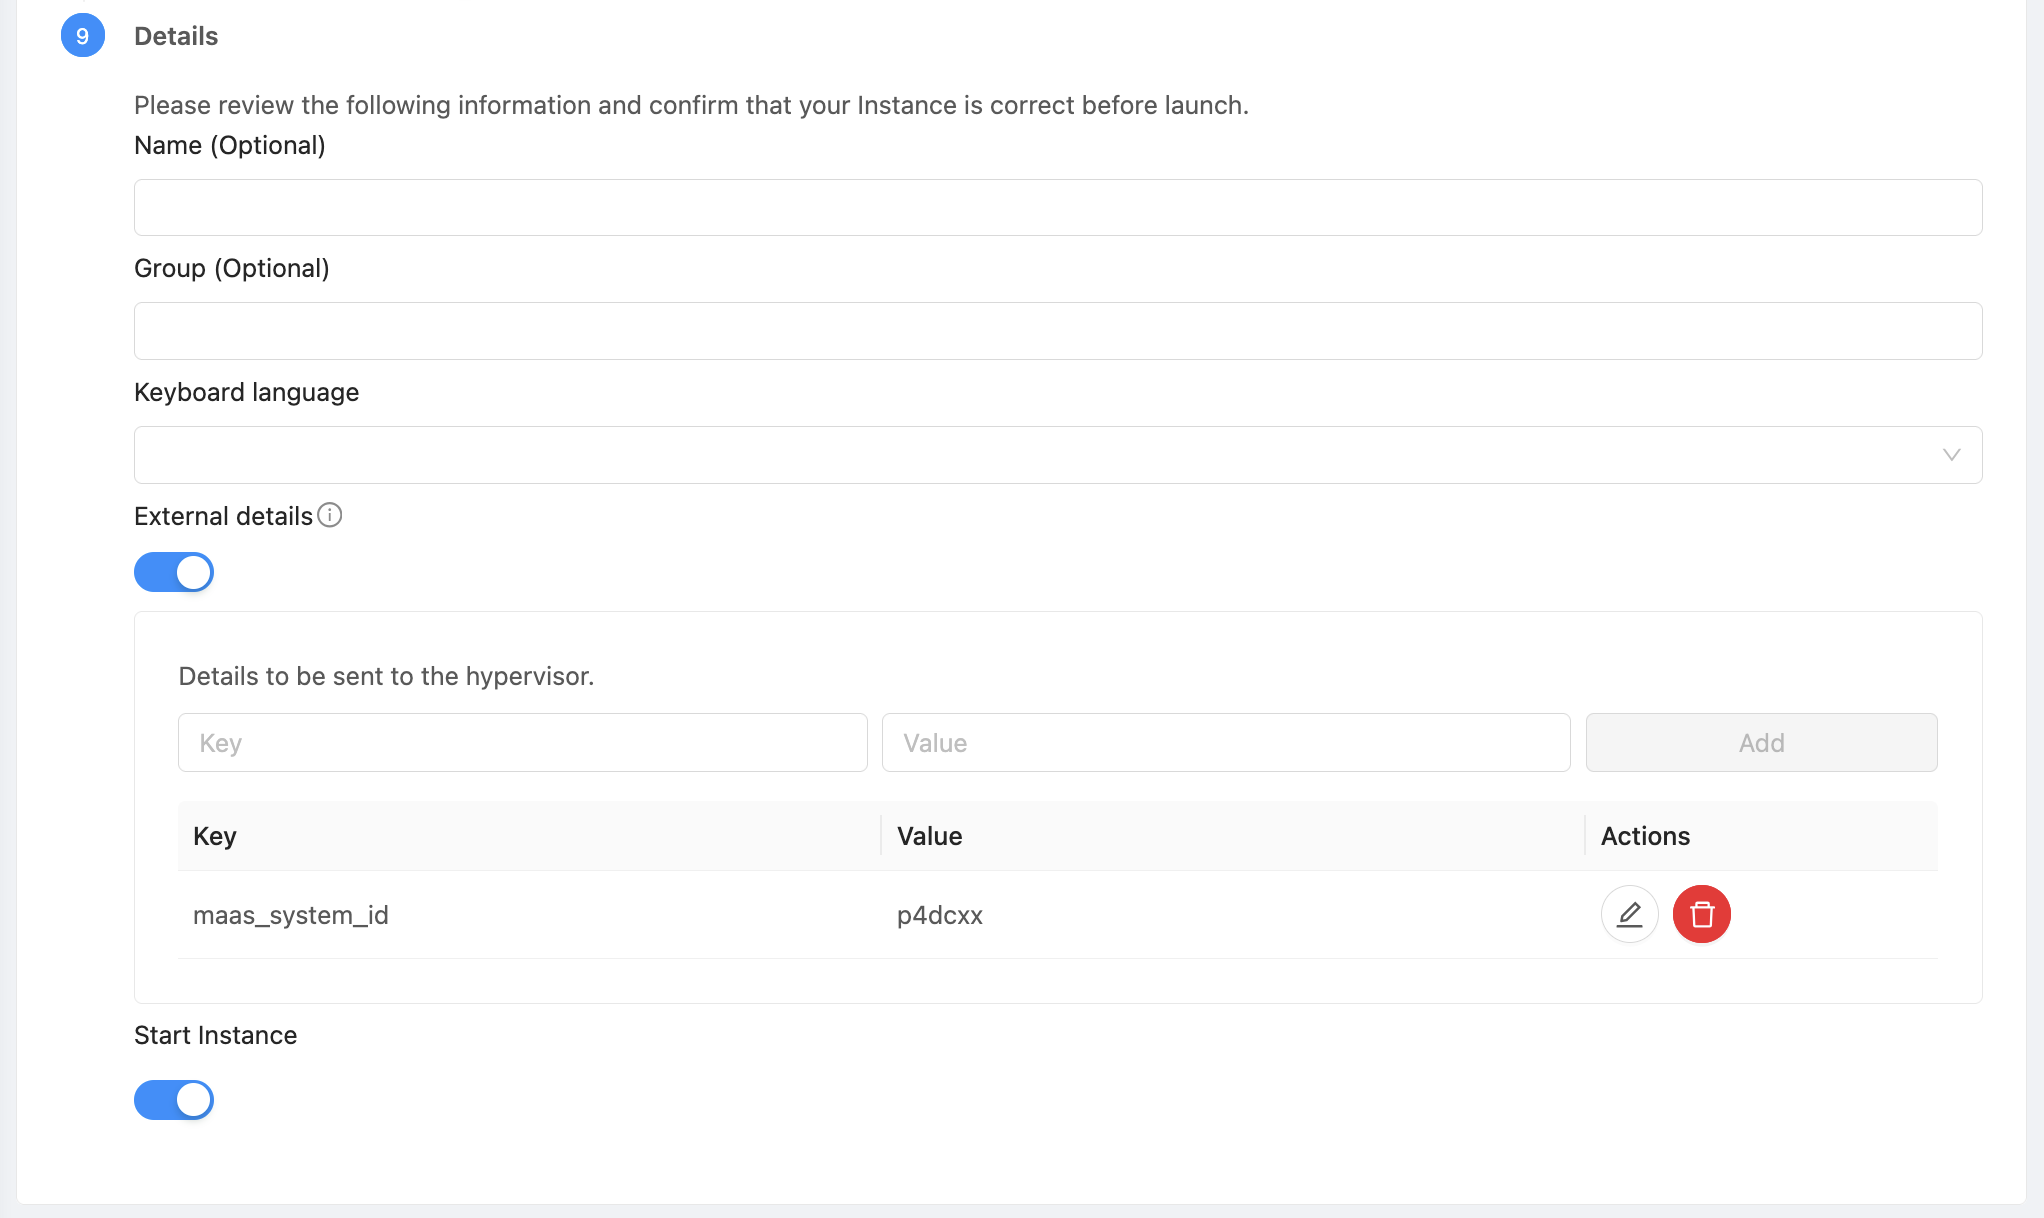The image size is (2044, 1218).
Task: Click the Name (Optional) input field
Action: [x=1057, y=207]
